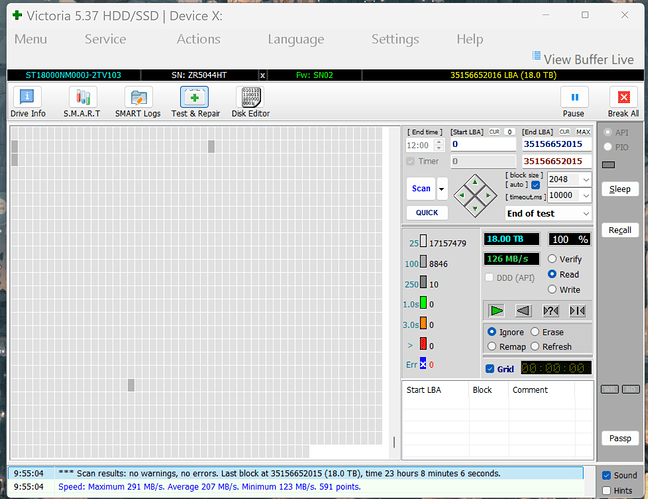Open the Settings menu
The height and width of the screenshot is (499, 648).
(x=395, y=39)
